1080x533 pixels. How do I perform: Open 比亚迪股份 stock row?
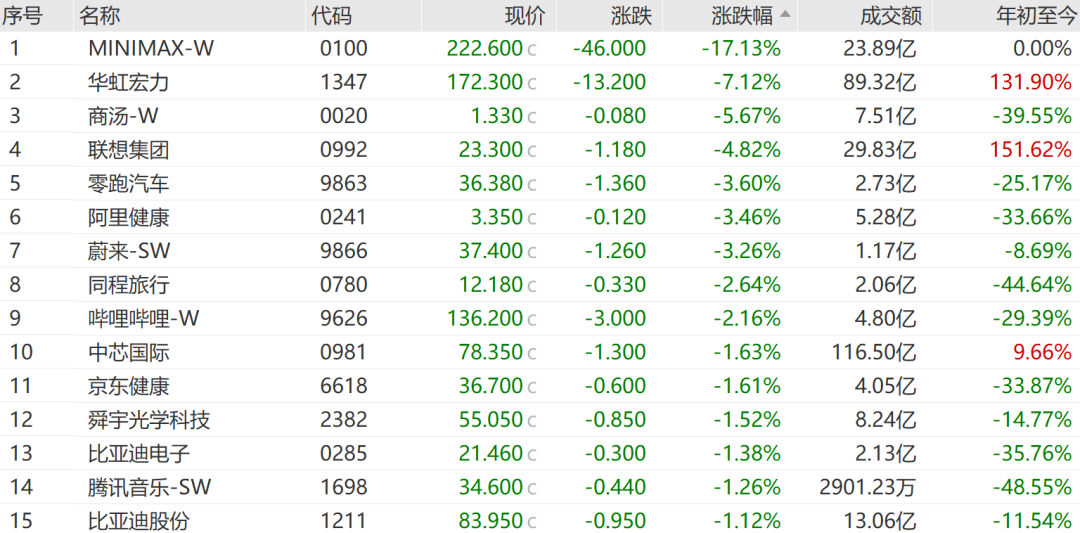click(540, 521)
